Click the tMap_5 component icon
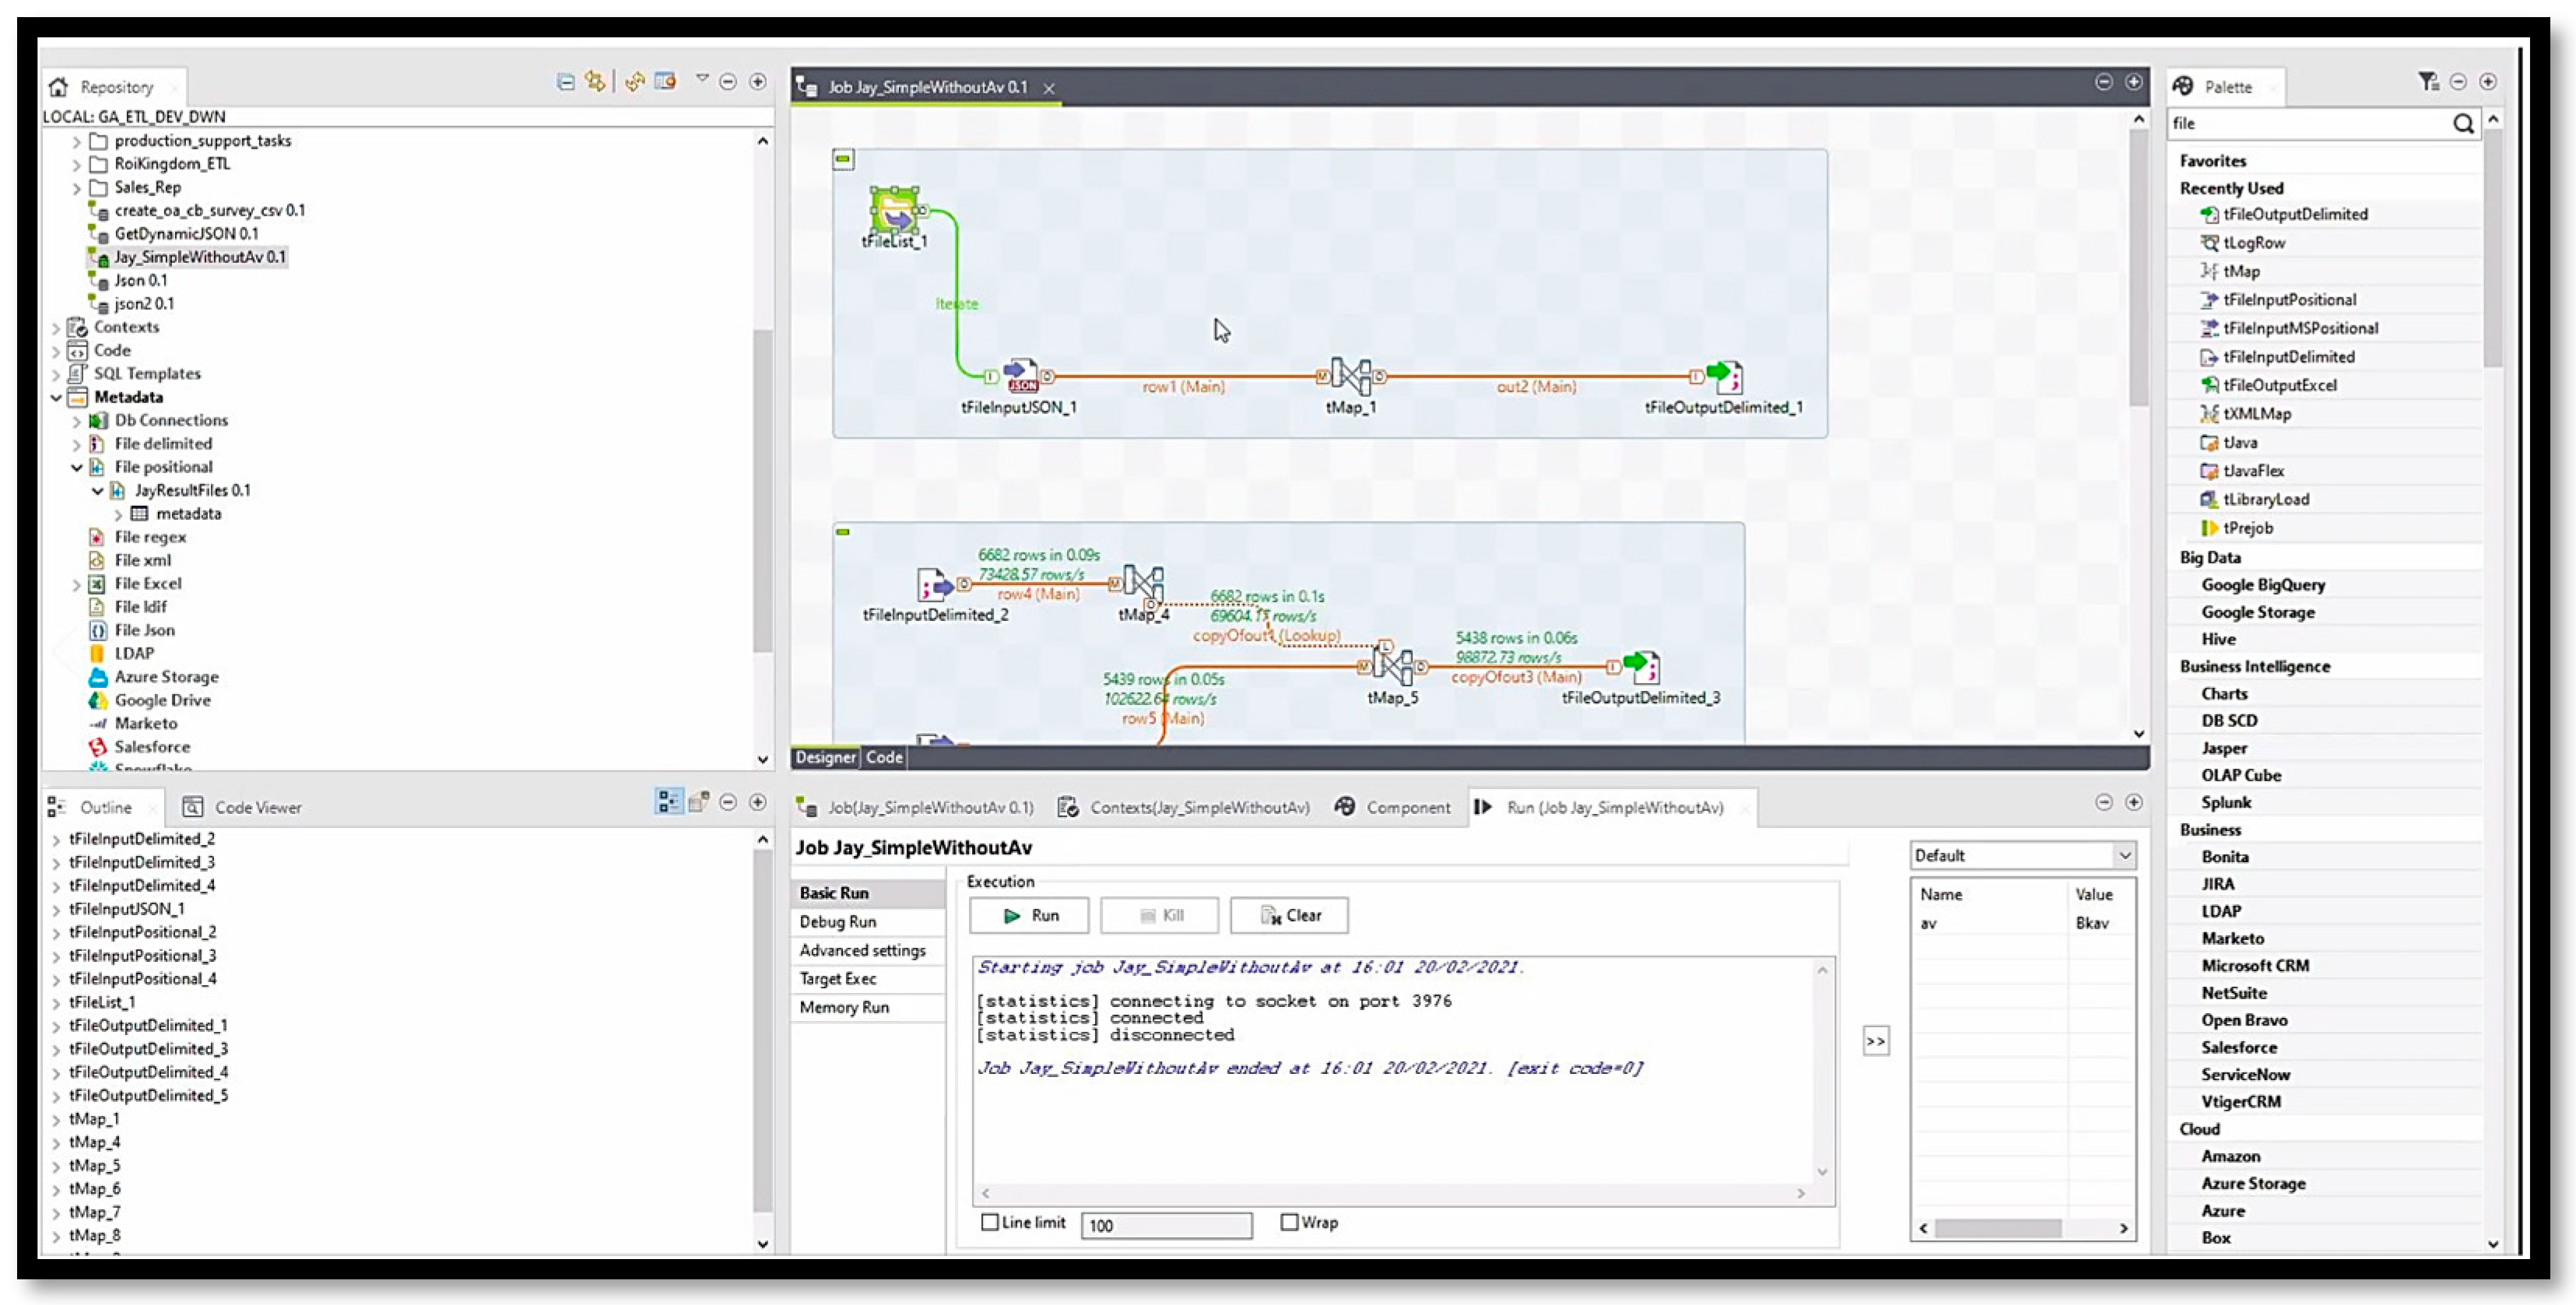2576x1305 pixels. tap(1392, 665)
